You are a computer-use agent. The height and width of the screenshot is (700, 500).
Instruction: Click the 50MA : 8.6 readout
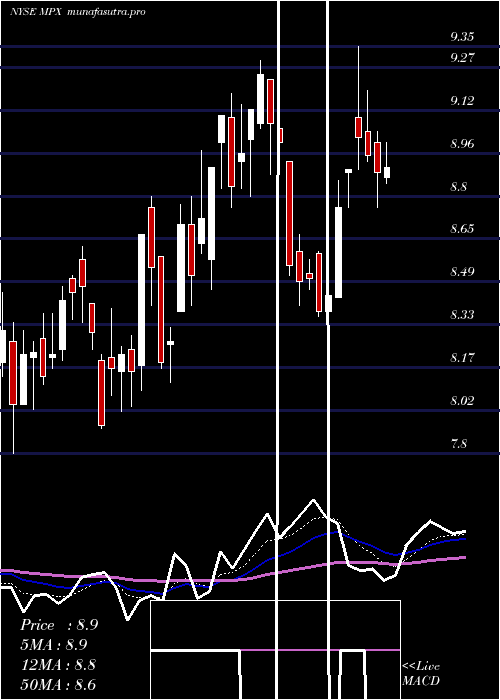coord(58,684)
